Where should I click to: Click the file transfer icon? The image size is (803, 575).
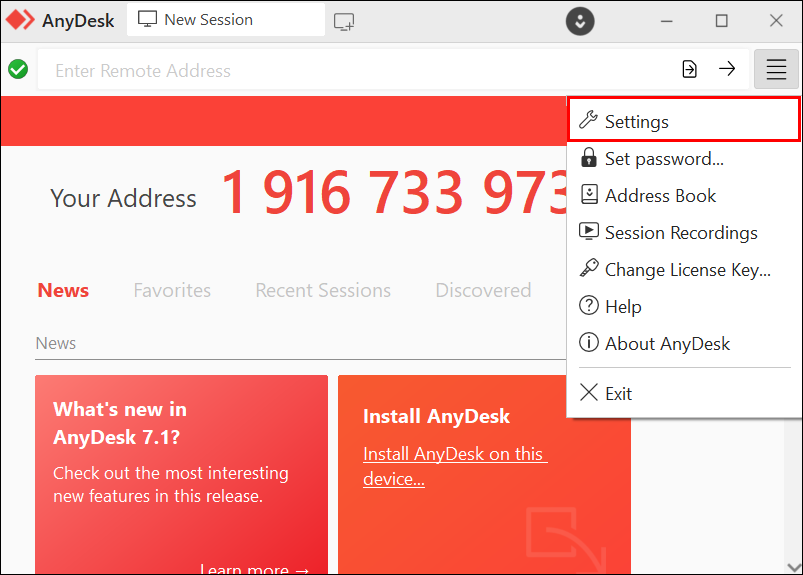[689, 69]
